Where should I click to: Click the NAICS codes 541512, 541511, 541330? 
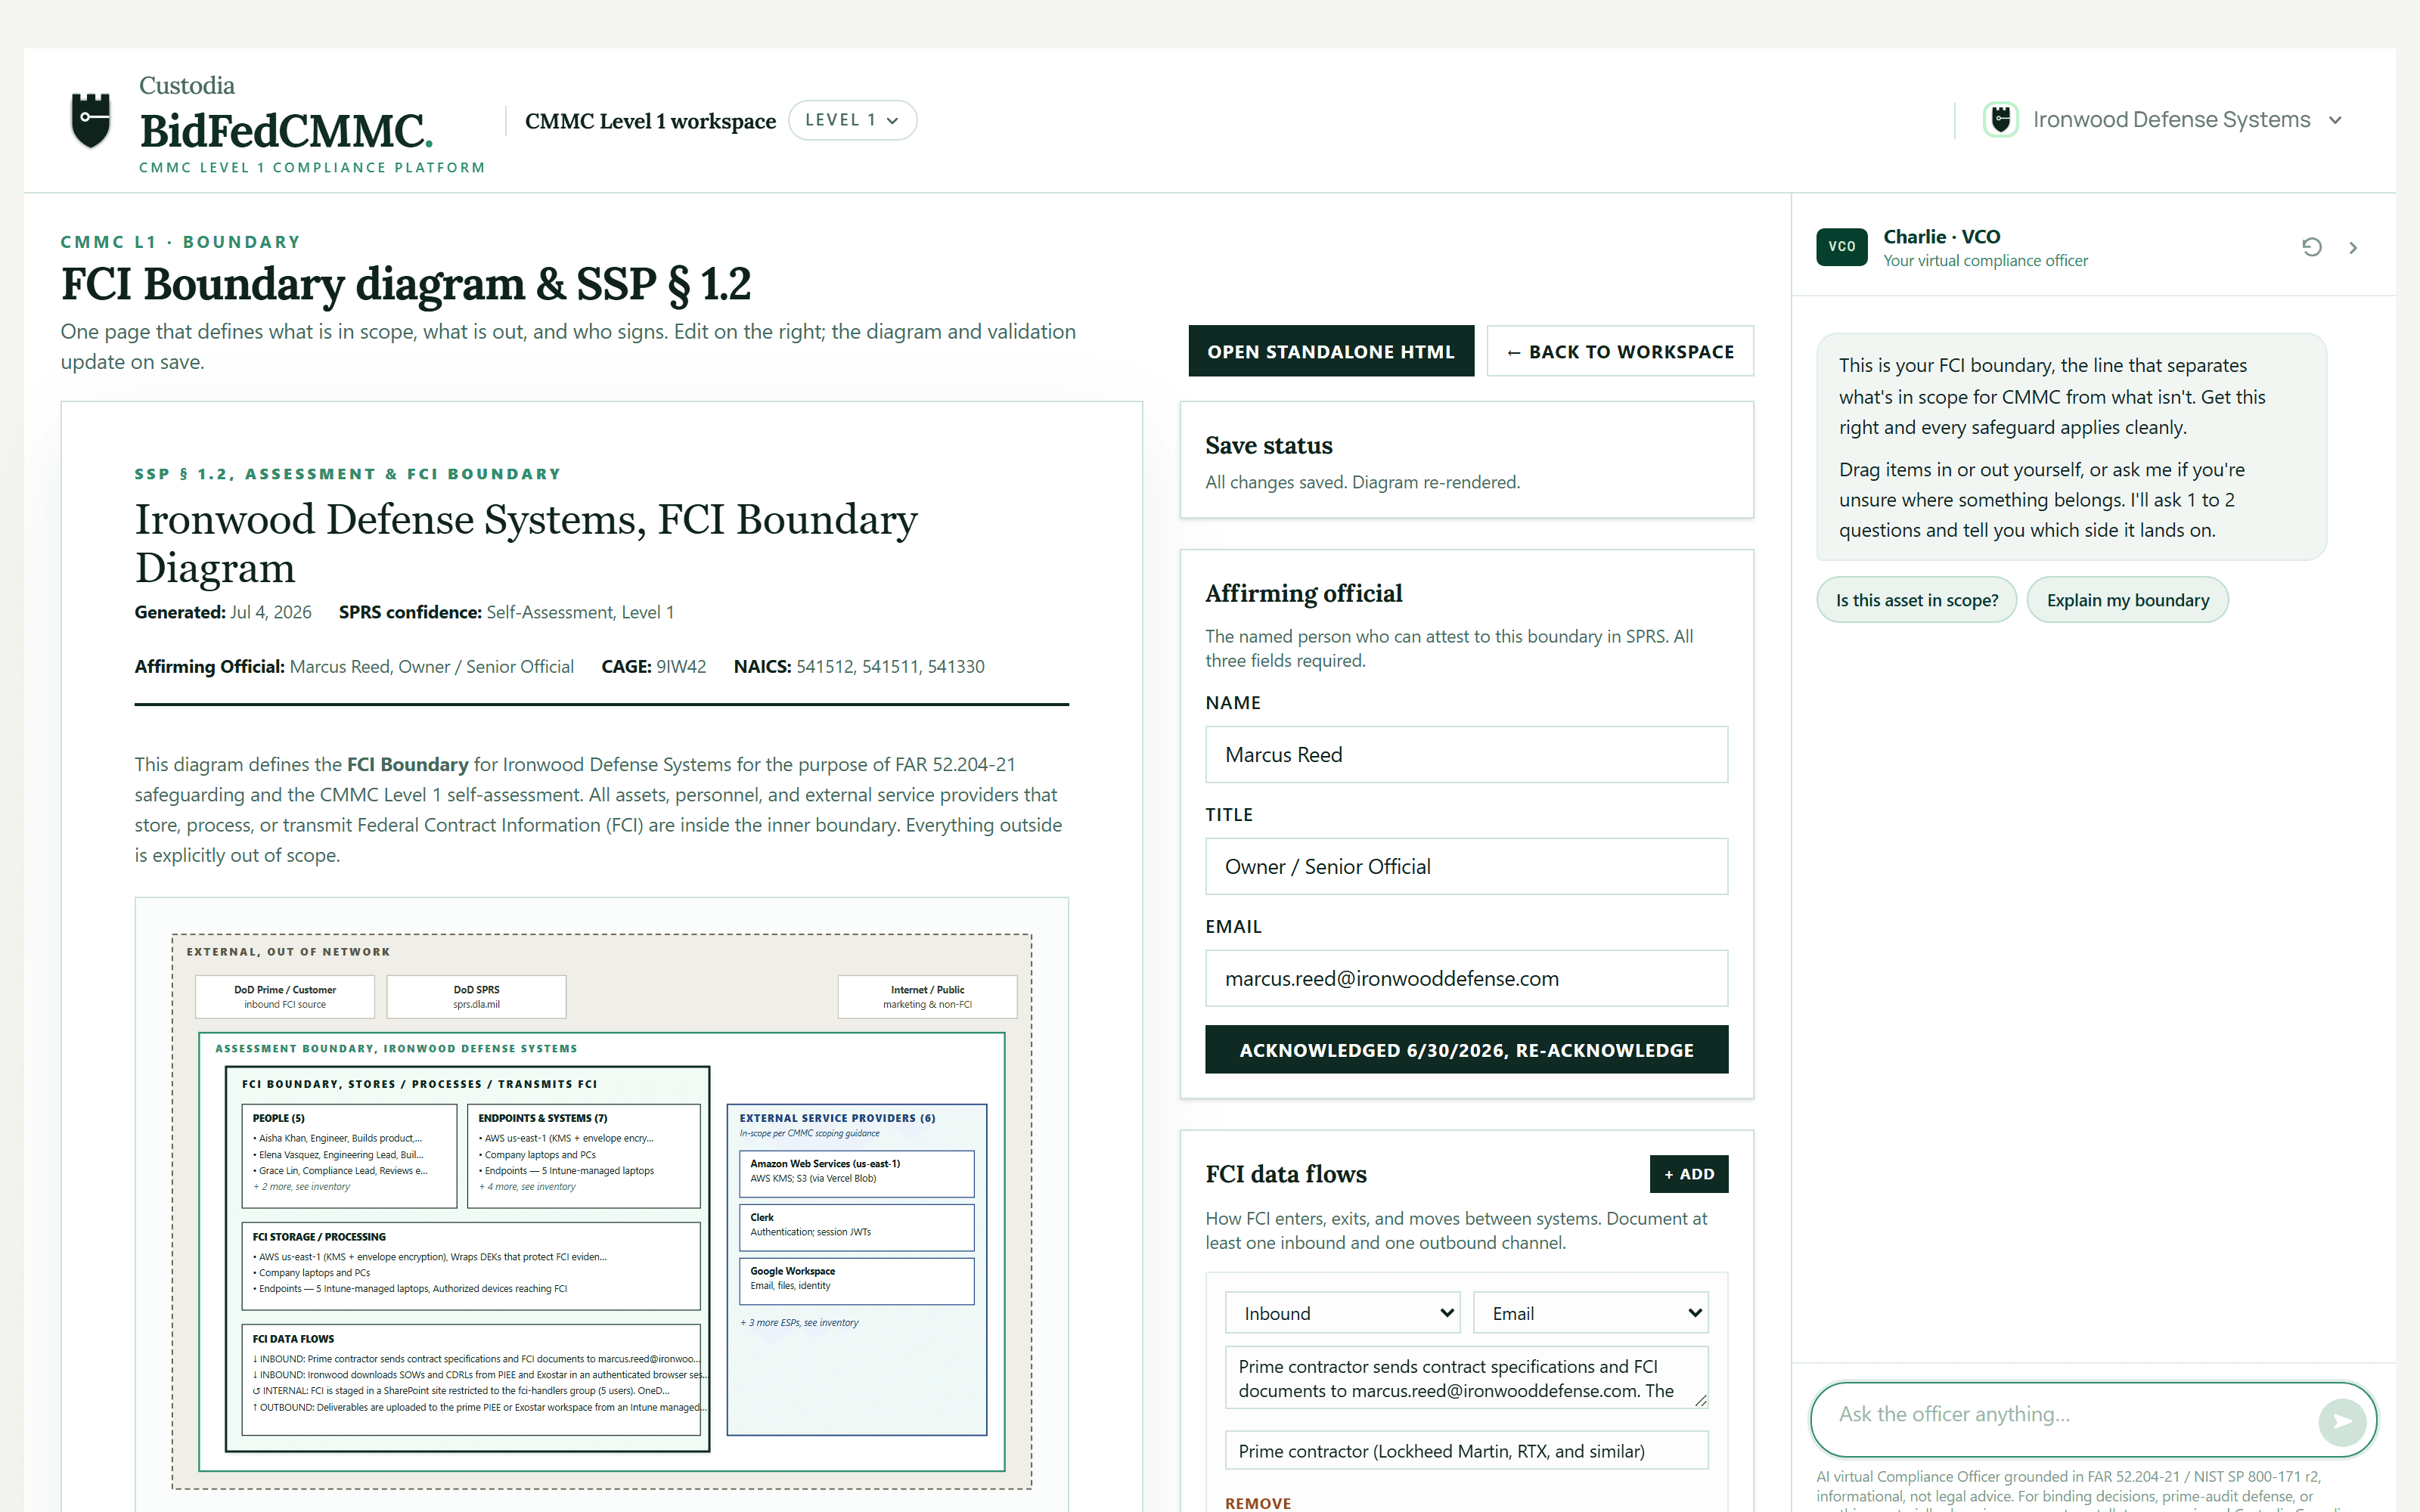[890, 667]
